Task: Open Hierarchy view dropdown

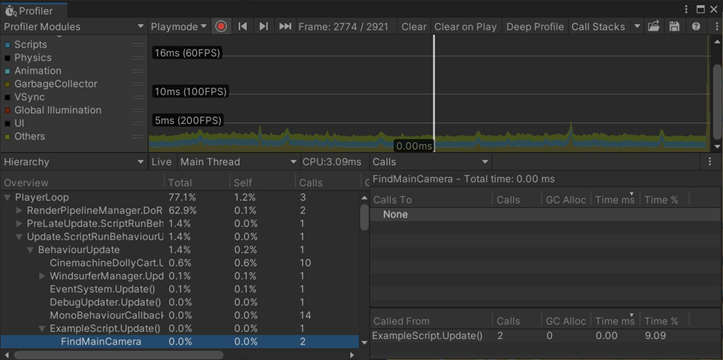Action: pos(74,162)
